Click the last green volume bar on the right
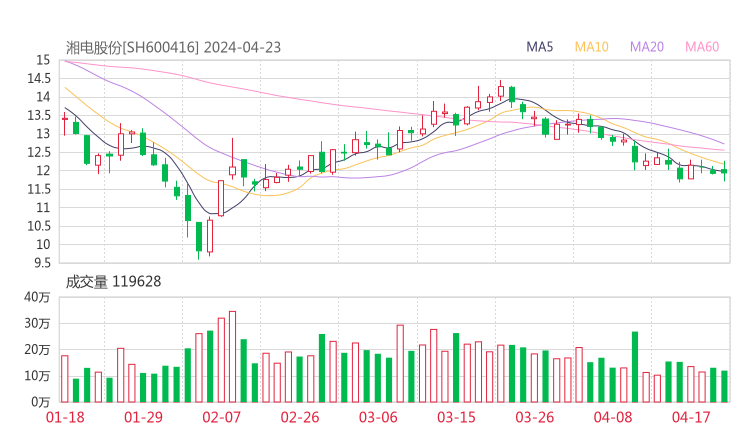The width and height of the screenshot is (740, 440). pyautogui.click(x=724, y=387)
